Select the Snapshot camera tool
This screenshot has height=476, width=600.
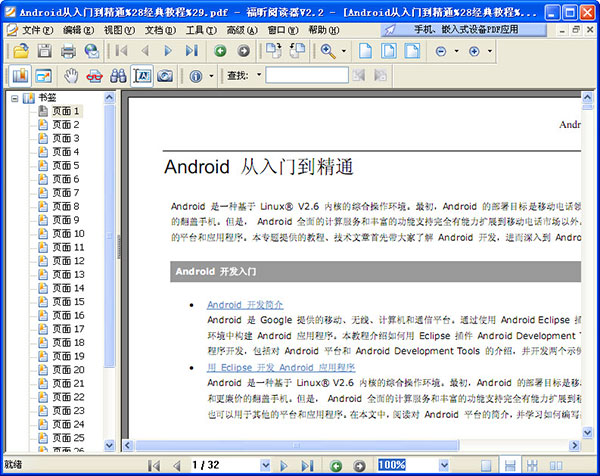[165, 76]
